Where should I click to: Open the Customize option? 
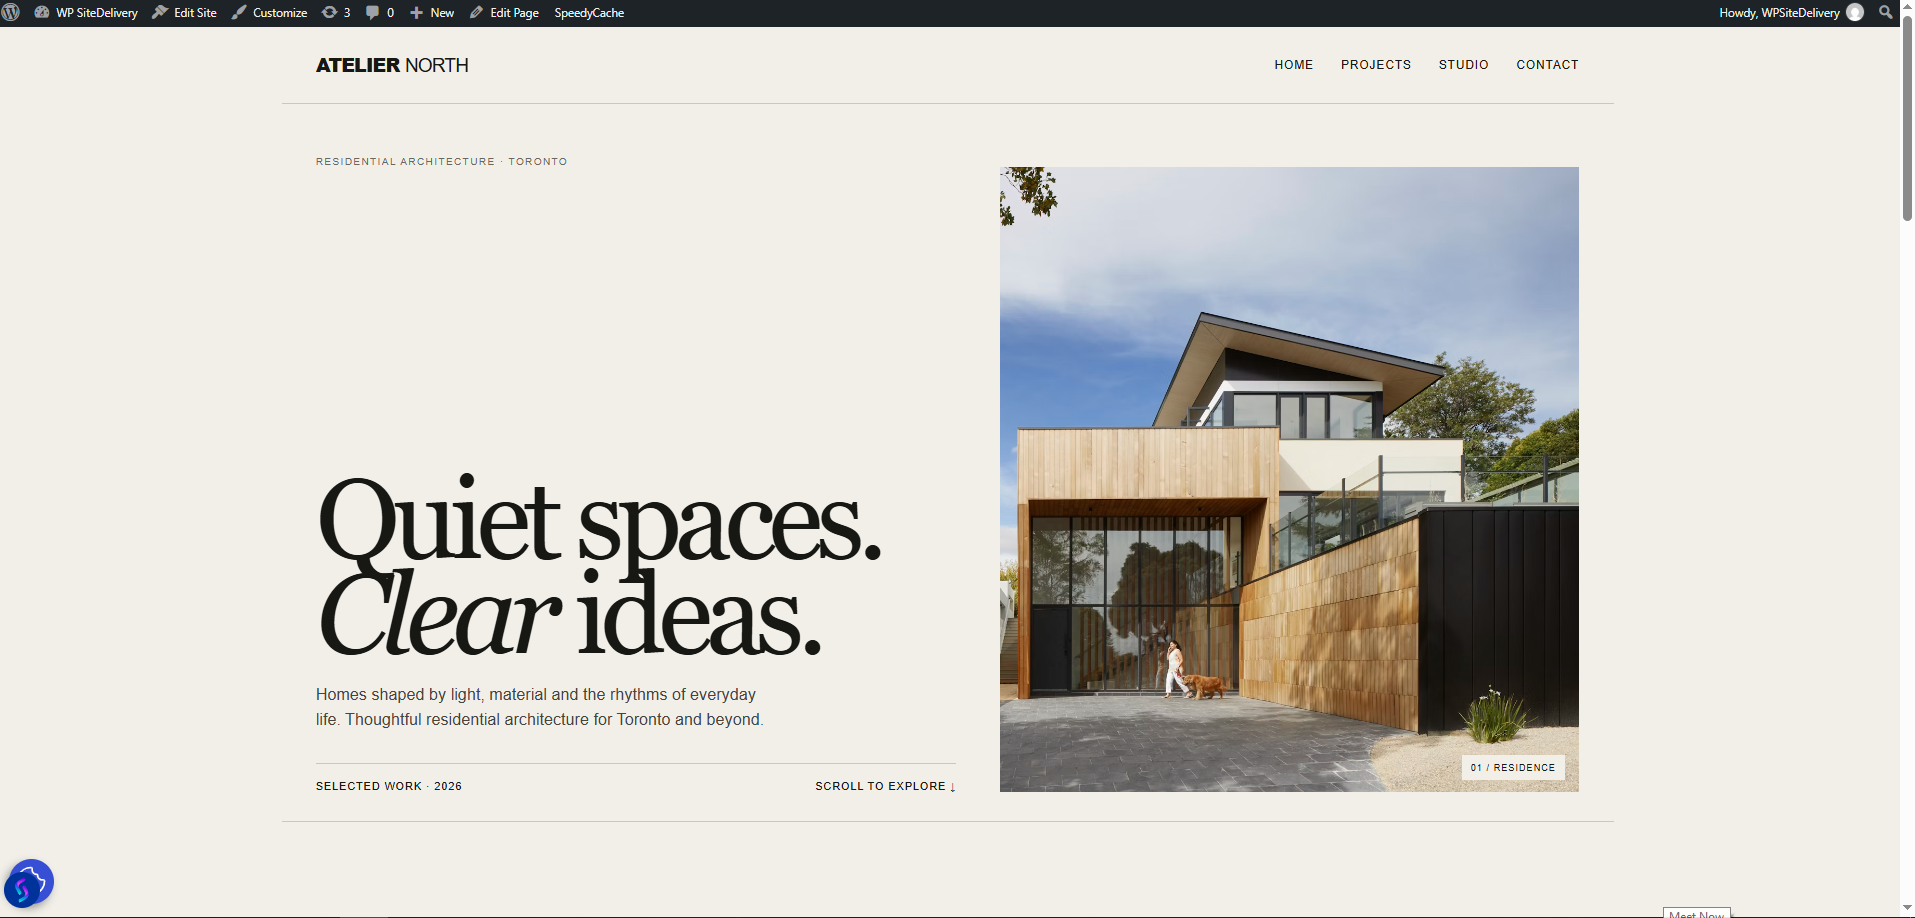(269, 13)
